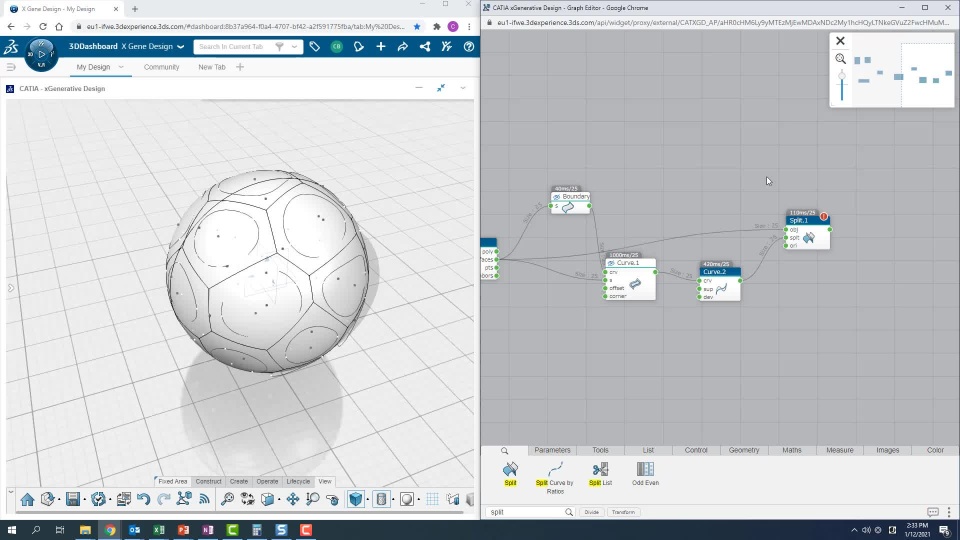This screenshot has width=960, height=540.
Task: Click the Transform suggestion button
Action: click(623, 512)
